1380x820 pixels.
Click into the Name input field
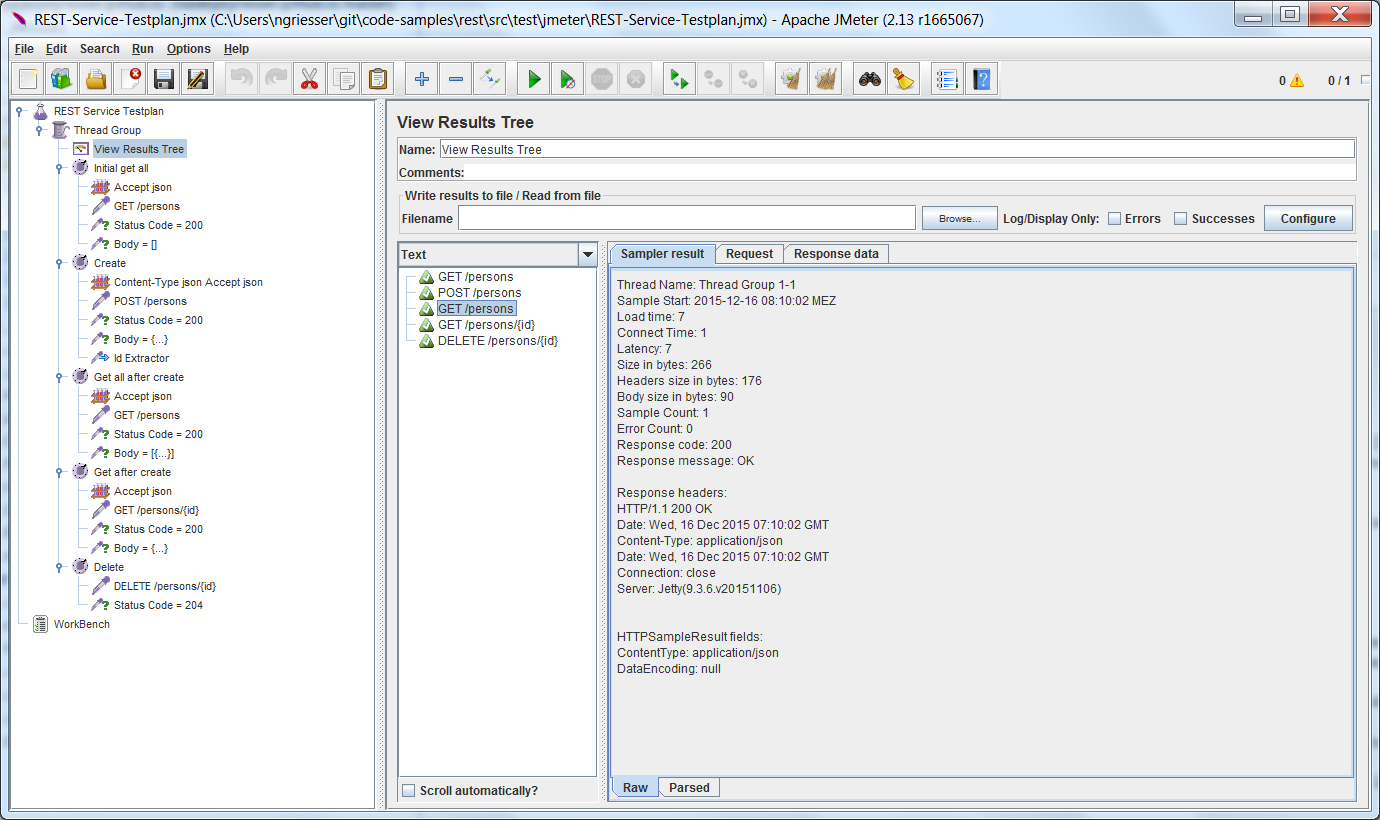[x=897, y=149]
